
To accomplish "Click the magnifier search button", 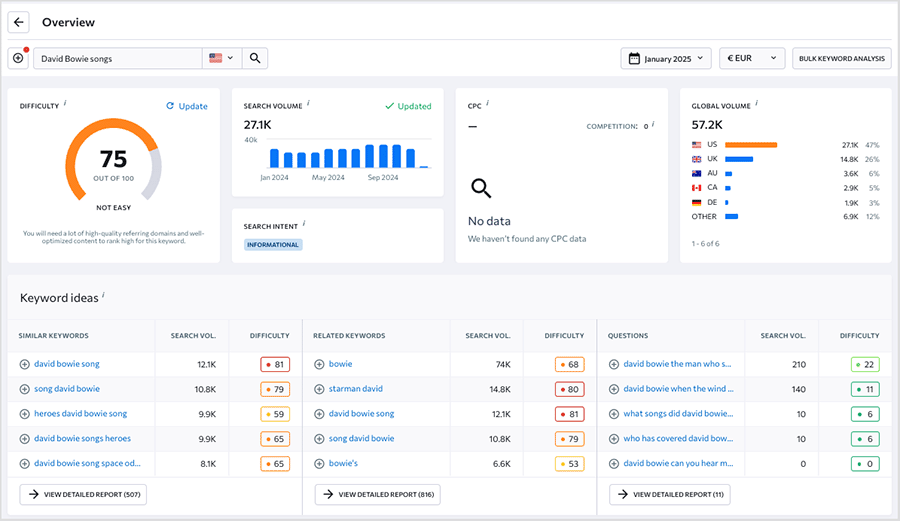I will pyautogui.click(x=255, y=59).
